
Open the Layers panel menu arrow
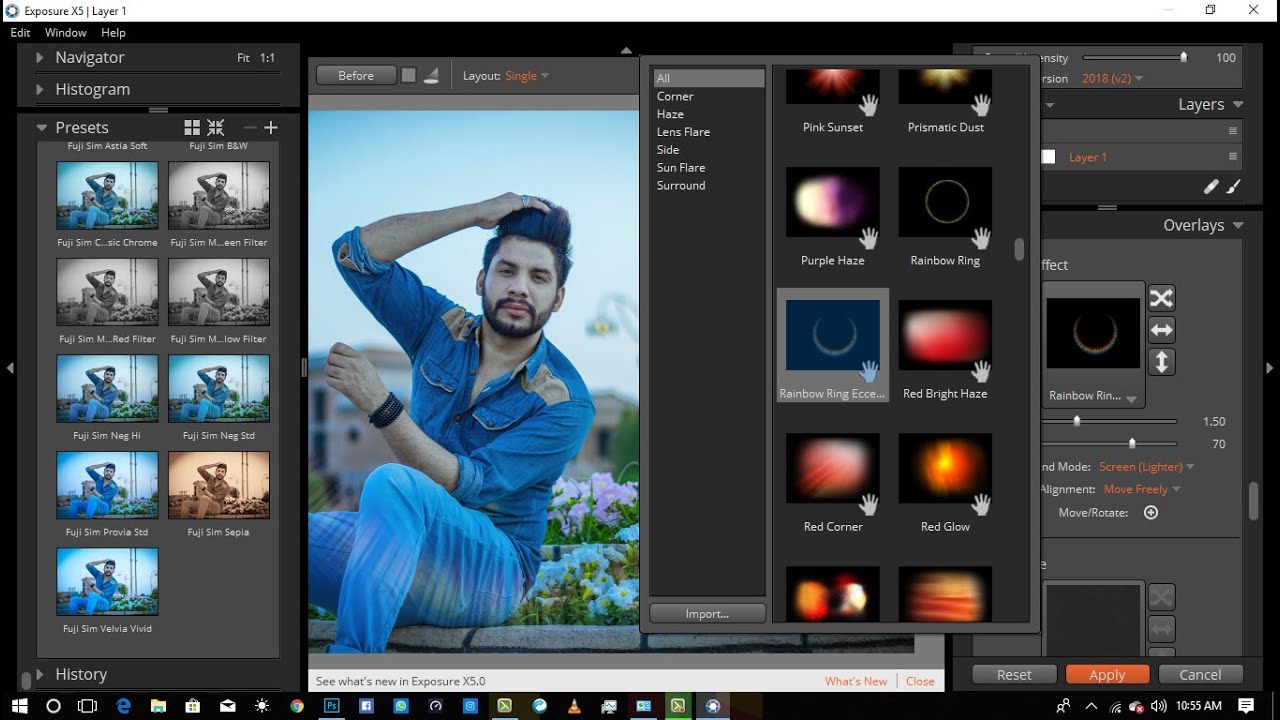[x=1238, y=104]
